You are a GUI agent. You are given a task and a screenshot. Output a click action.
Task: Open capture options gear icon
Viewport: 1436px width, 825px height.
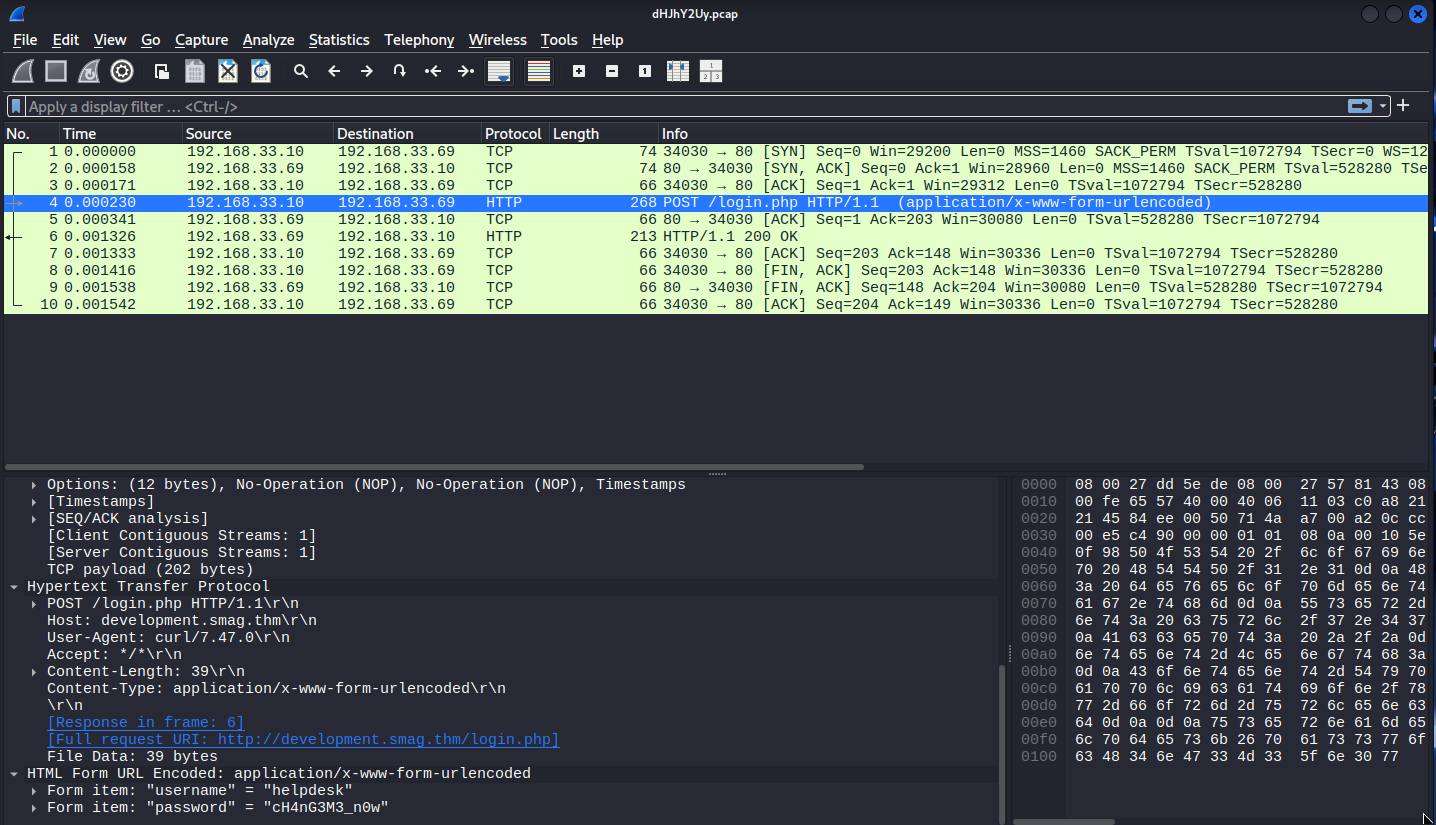coord(122,71)
